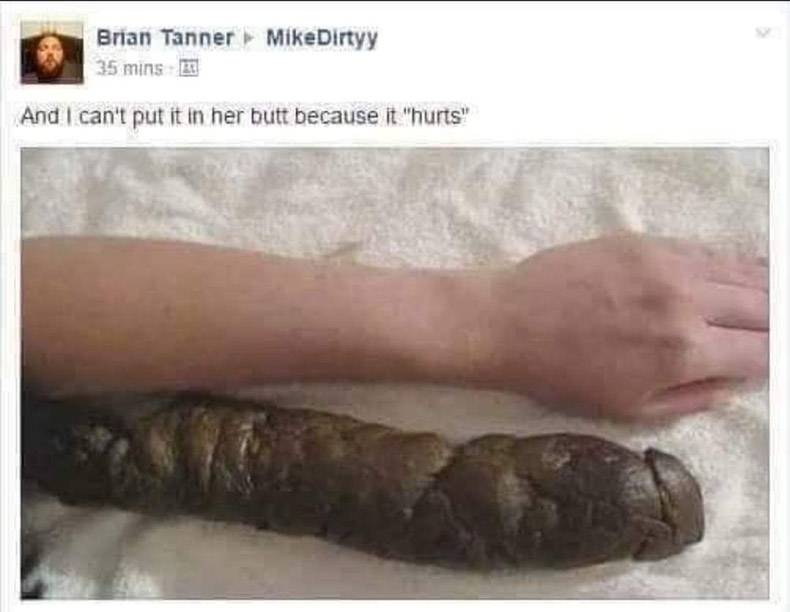Visit the MikeDirtyy timeline link
This screenshot has height=612, width=790.
coord(321,38)
